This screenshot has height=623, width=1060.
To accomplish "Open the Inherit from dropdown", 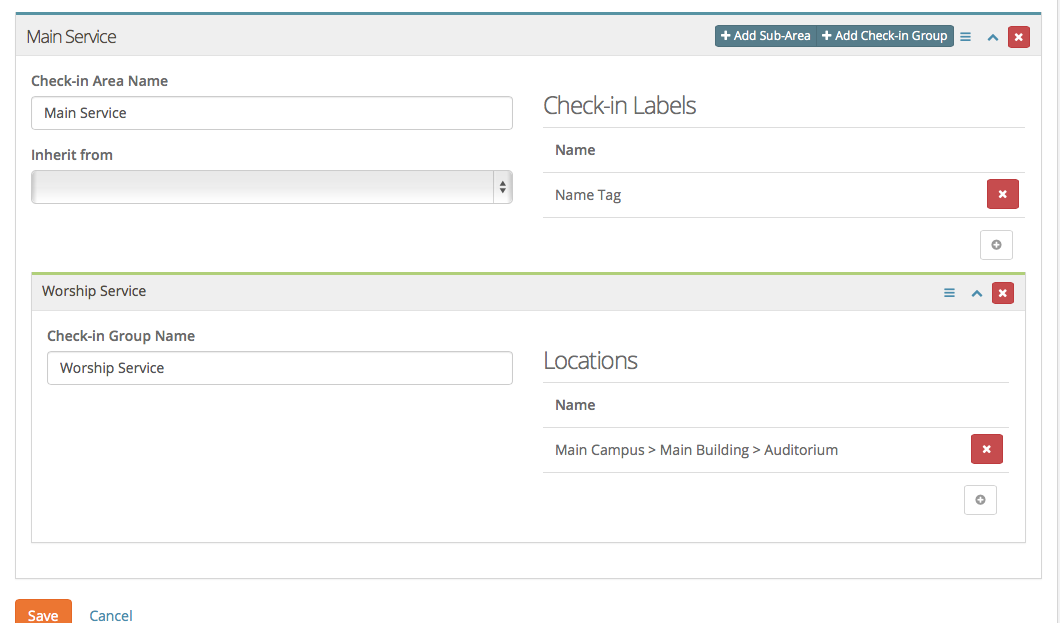I will pyautogui.click(x=271, y=187).
